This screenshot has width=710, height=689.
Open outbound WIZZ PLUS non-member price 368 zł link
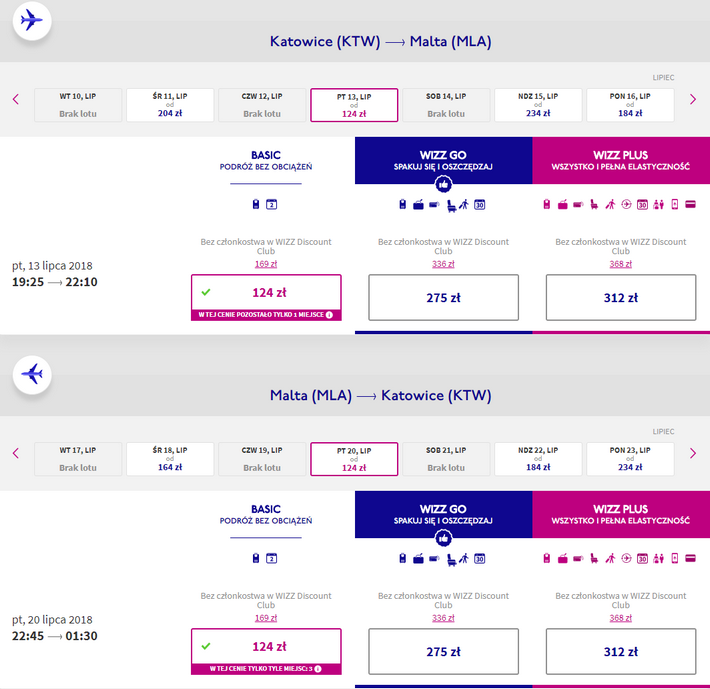pyautogui.click(x=621, y=264)
